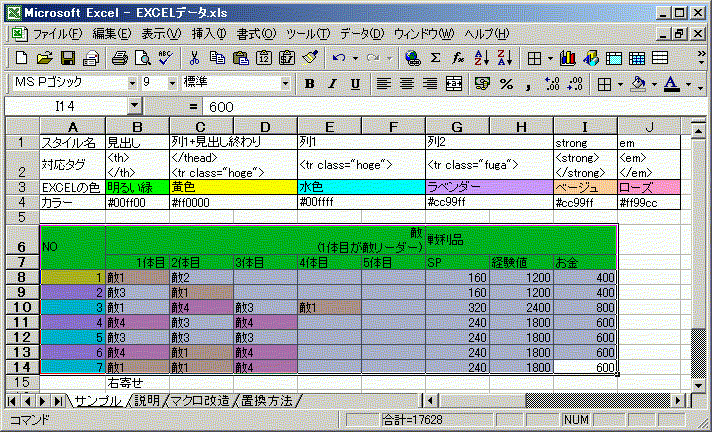Select row 10 header
712x432 pixels.
(x=22, y=308)
